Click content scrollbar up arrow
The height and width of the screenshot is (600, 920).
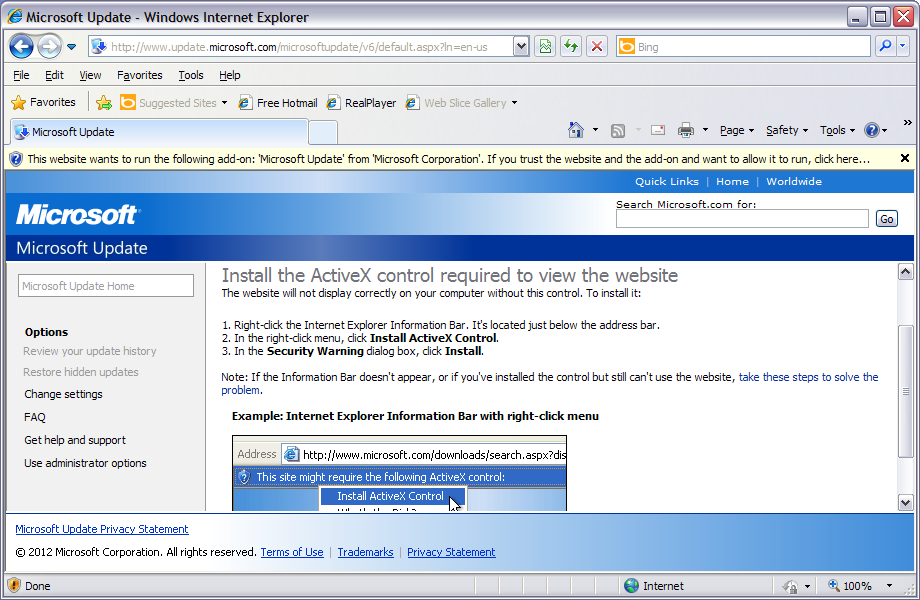pos(905,272)
